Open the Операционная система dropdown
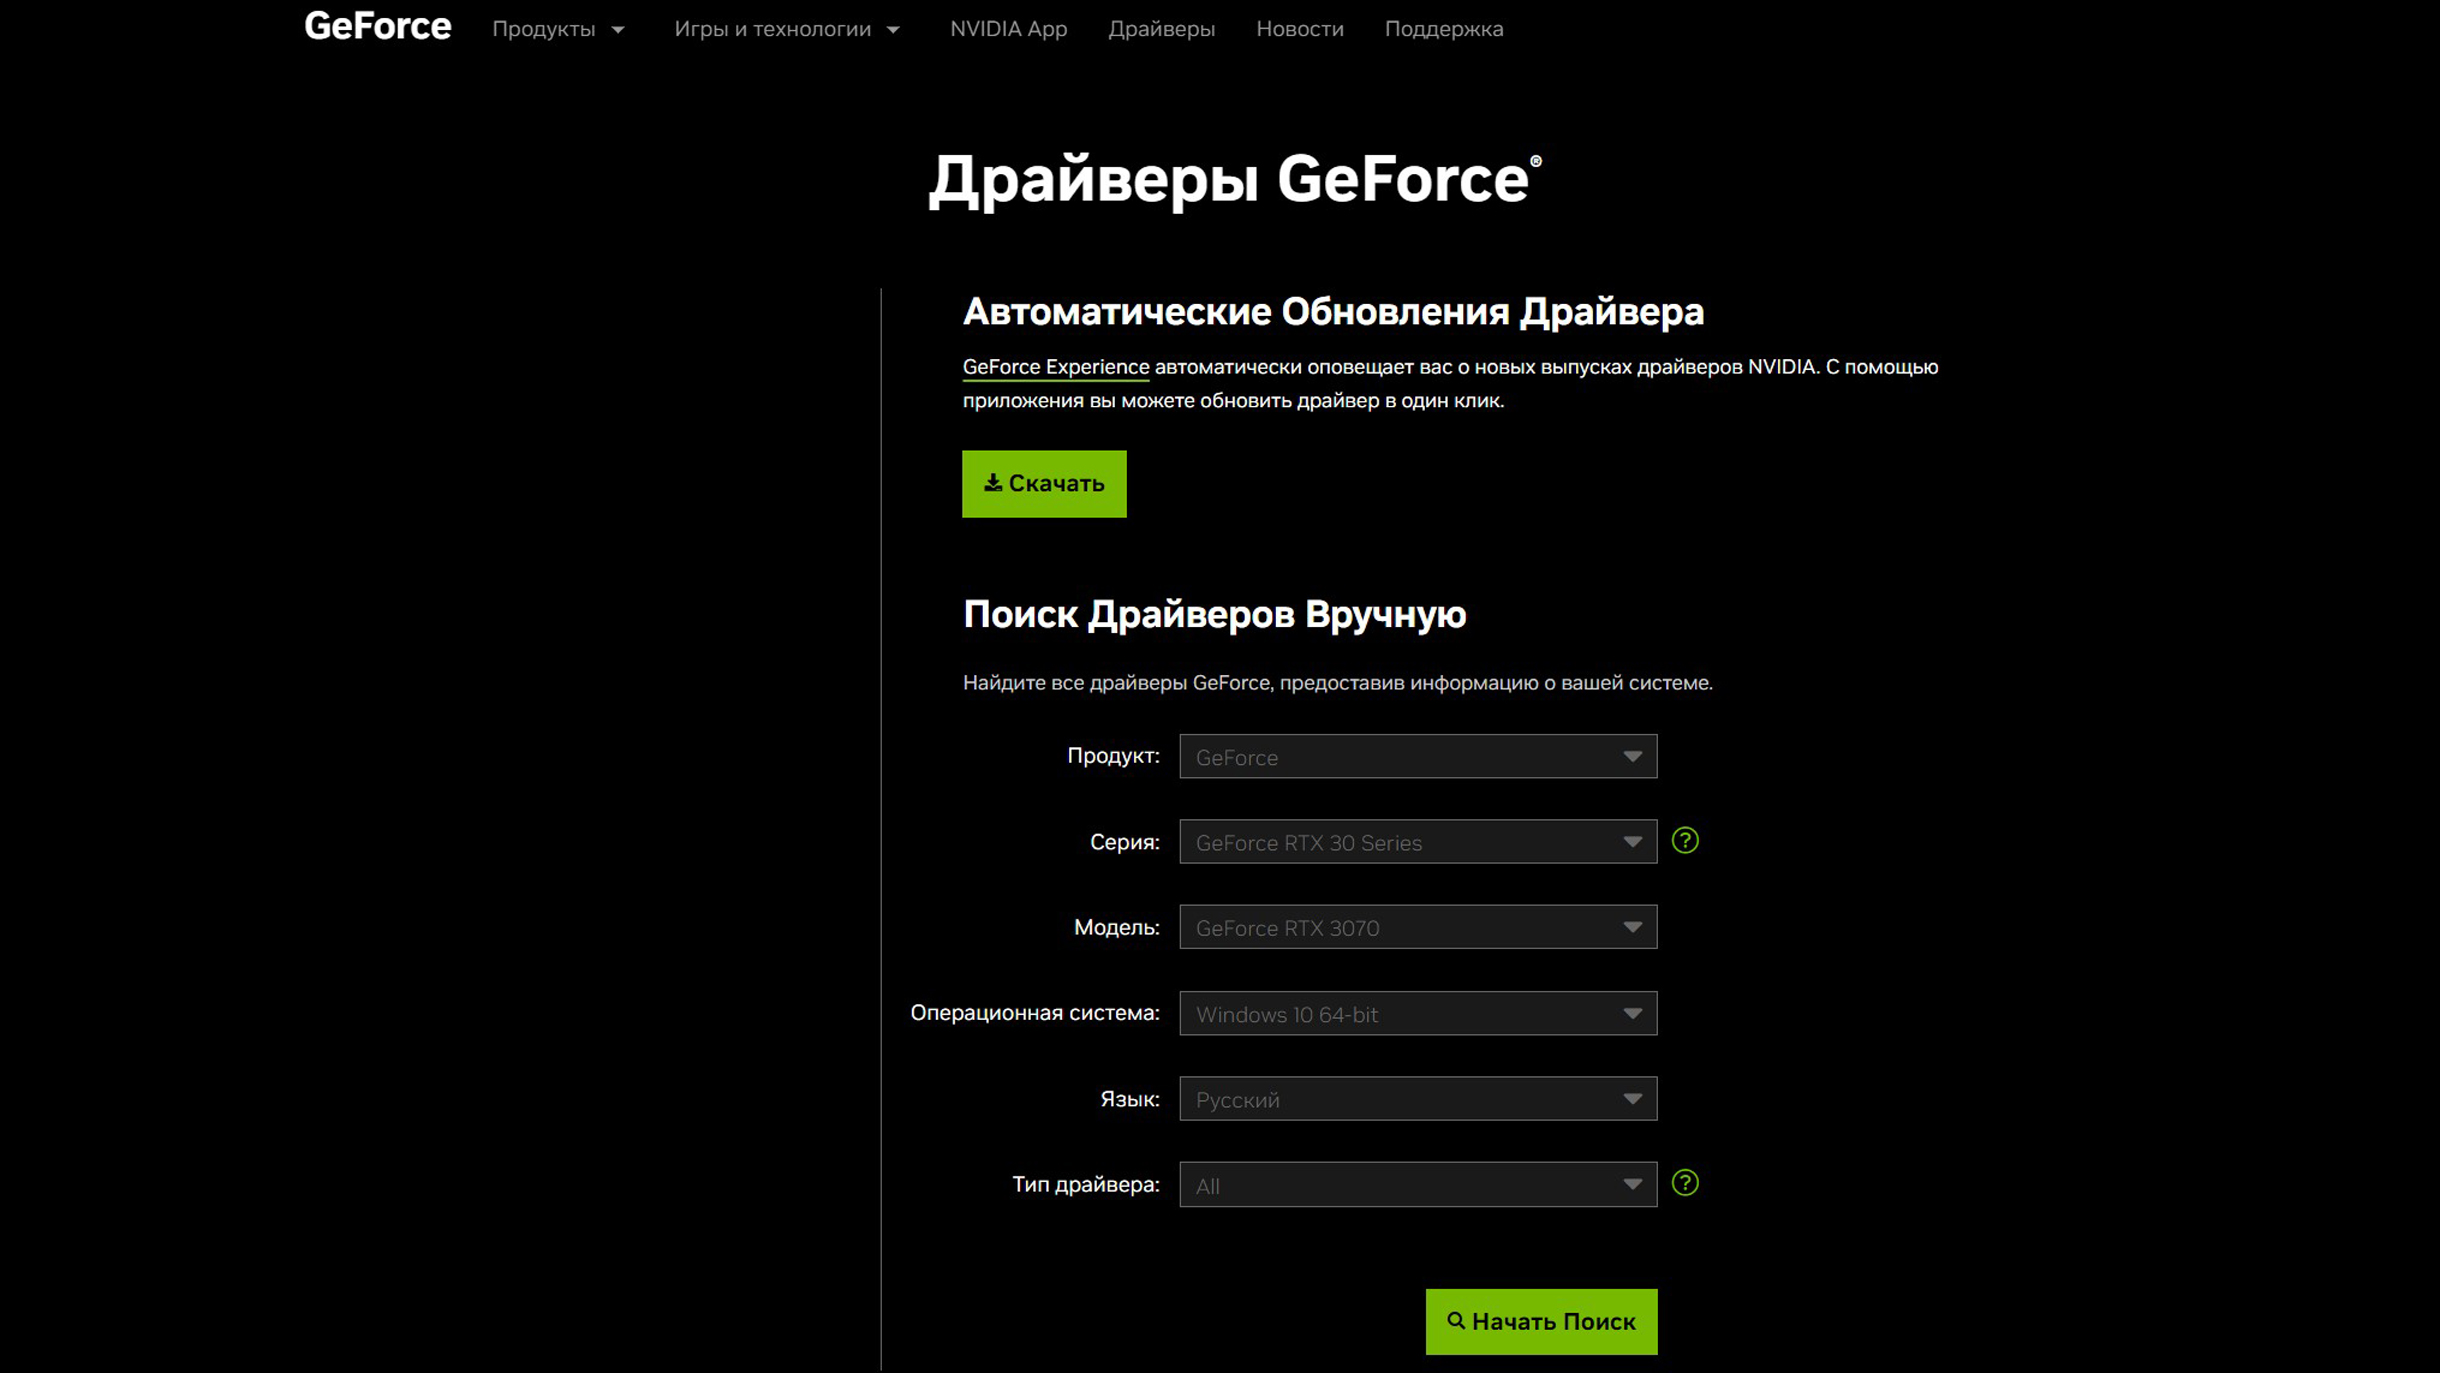2440x1373 pixels. click(1417, 1014)
